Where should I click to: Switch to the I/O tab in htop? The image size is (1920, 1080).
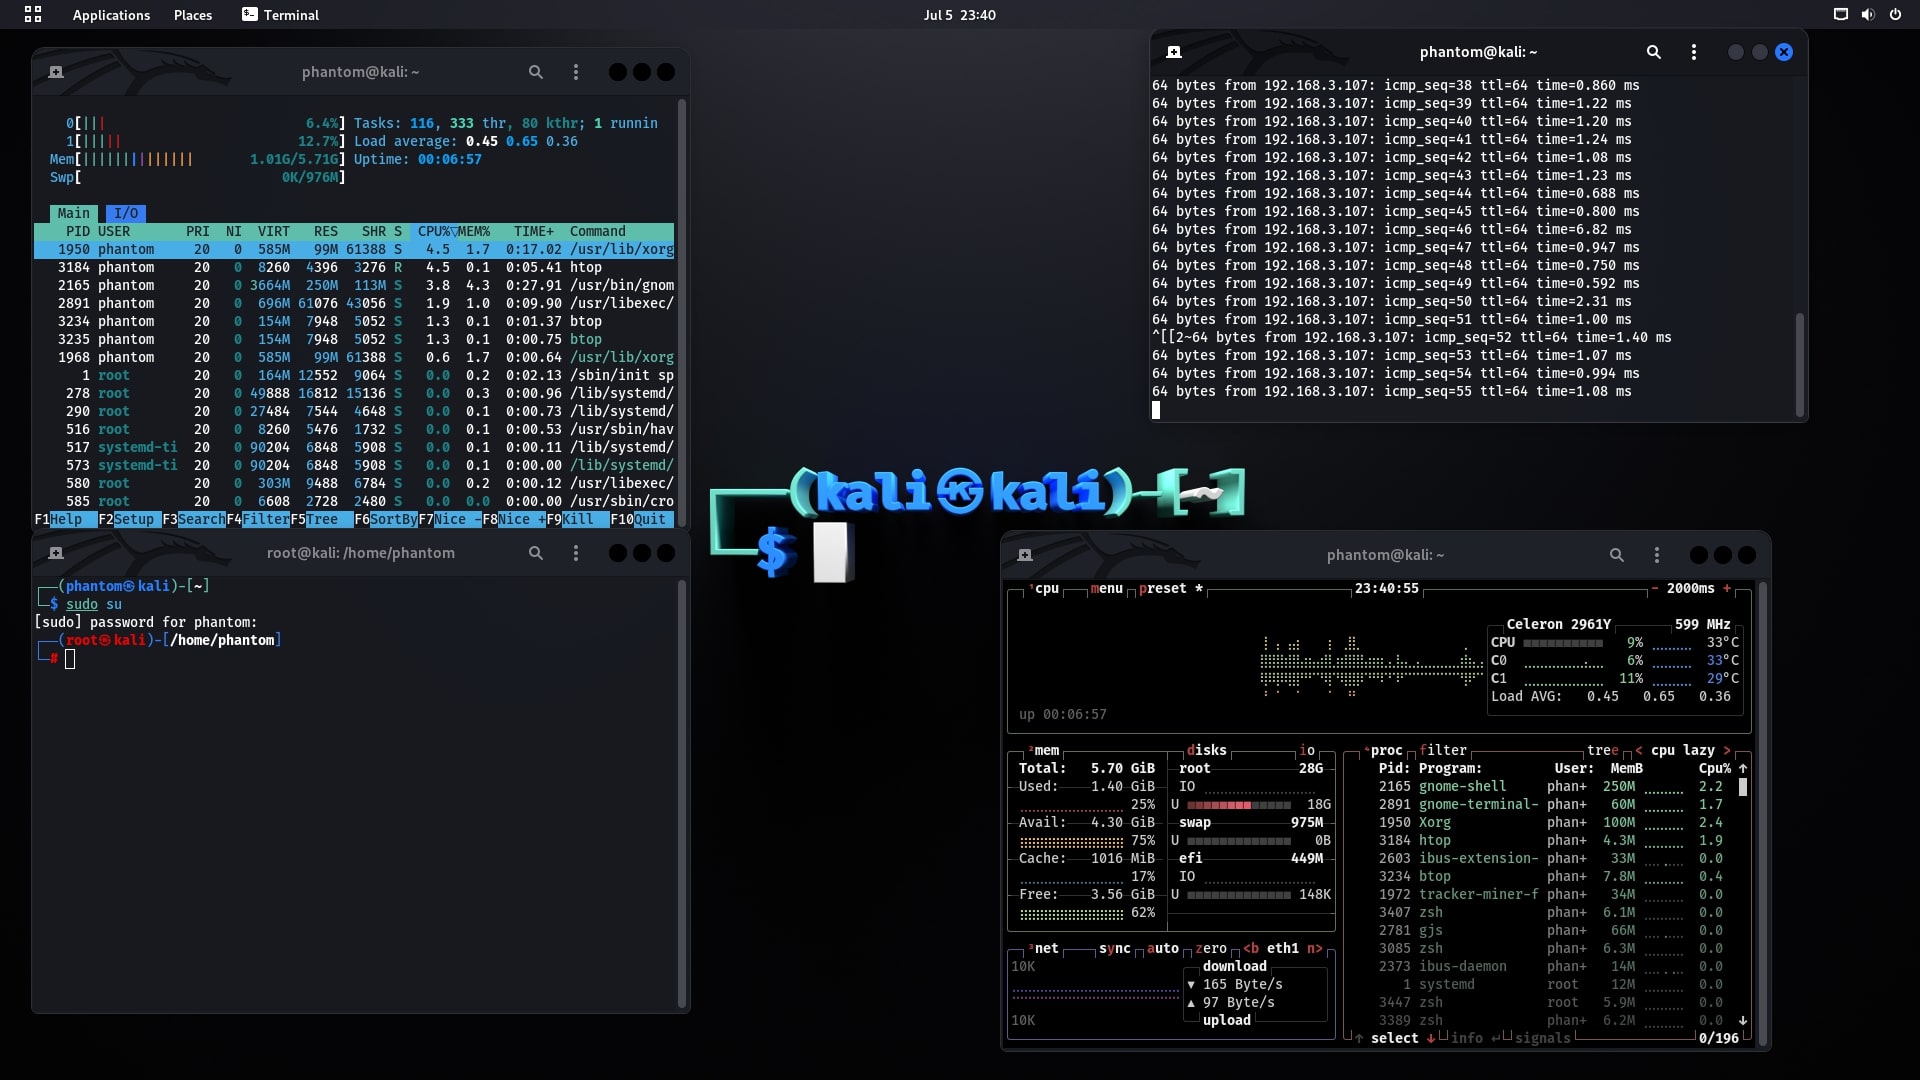[126, 213]
